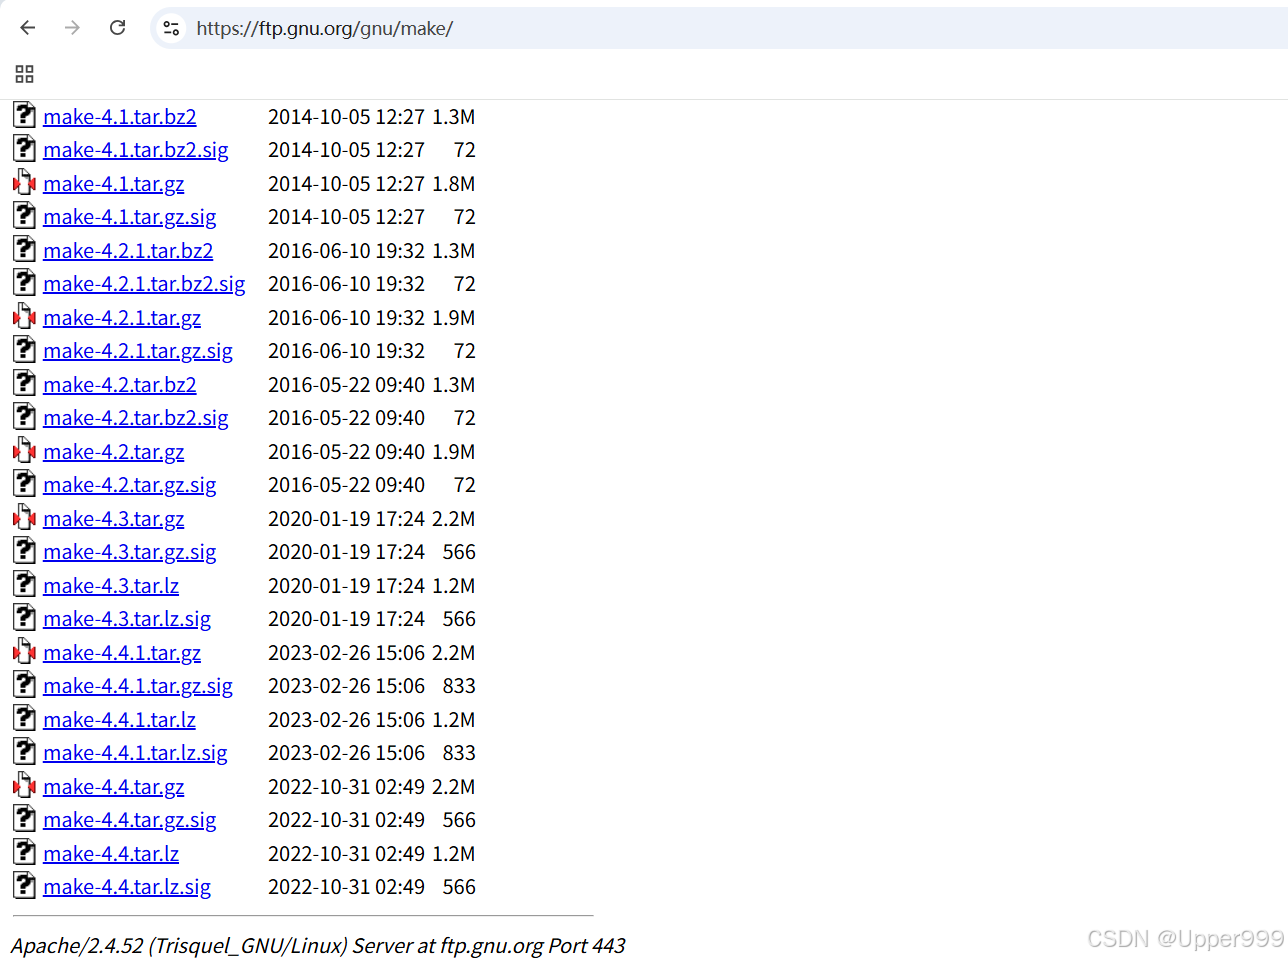The height and width of the screenshot is (960, 1288).
Task: Download make-4.4.tar.gz
Action: 114,787
